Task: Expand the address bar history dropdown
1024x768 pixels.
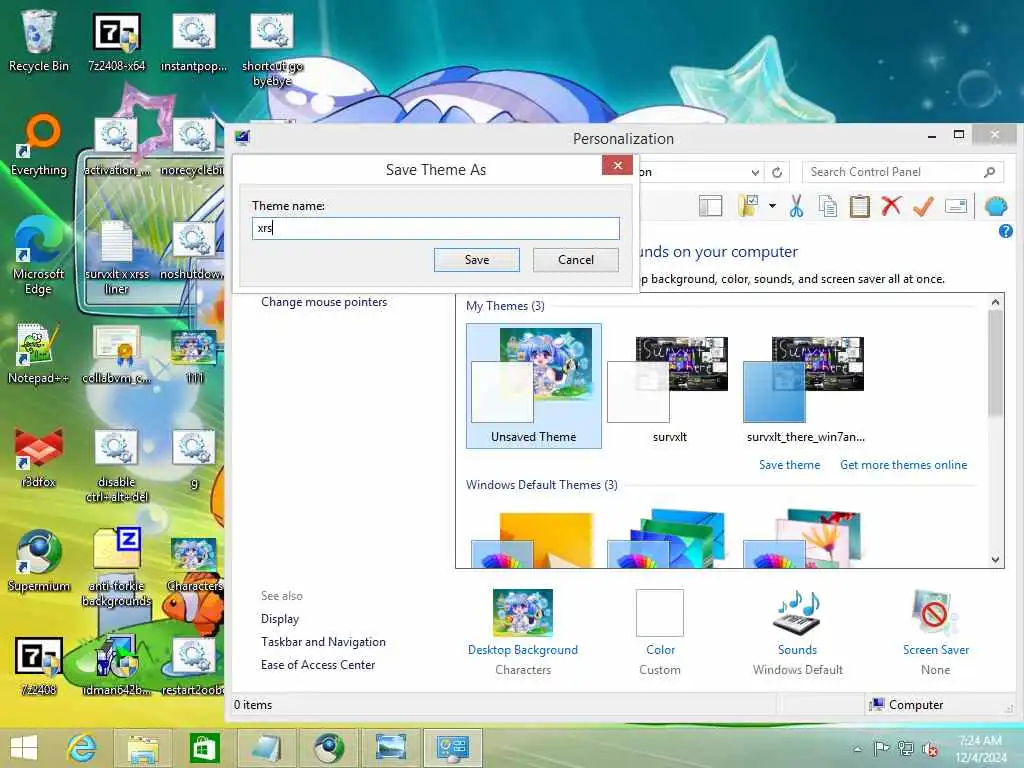Action: click(755, 172)
